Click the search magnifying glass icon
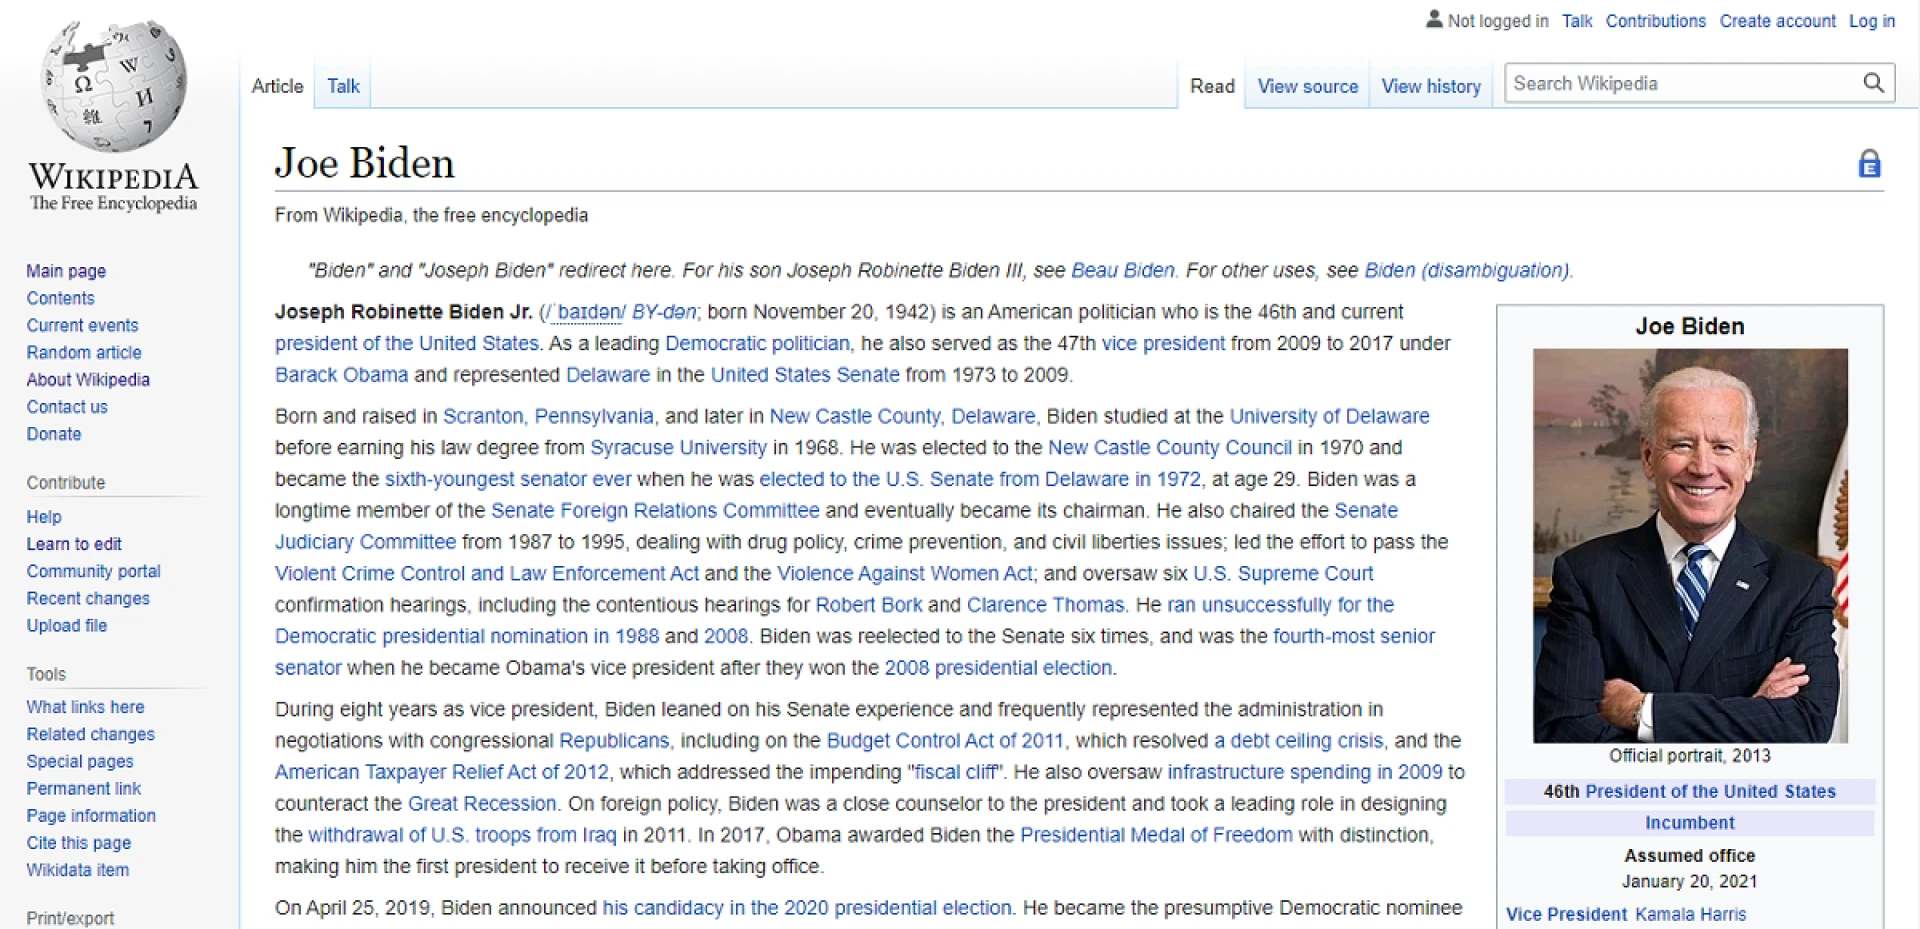Viewport: 1920px width, 929px height. click(1873, 83)
